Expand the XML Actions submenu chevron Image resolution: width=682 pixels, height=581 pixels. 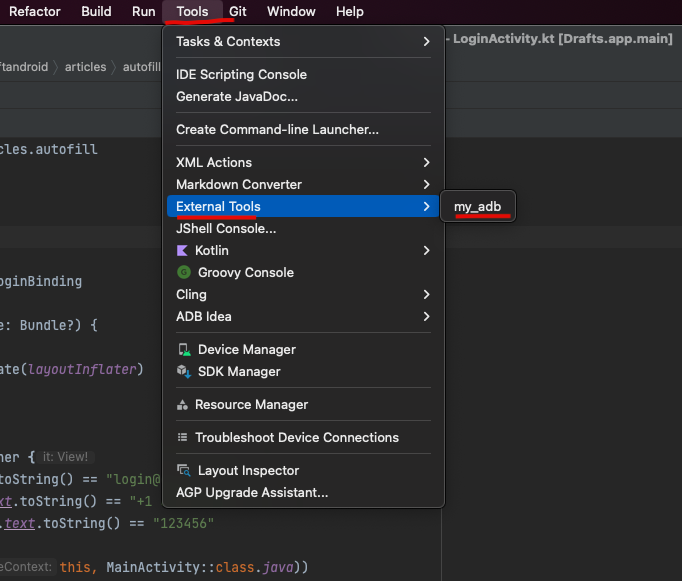[x=426, y=163]
